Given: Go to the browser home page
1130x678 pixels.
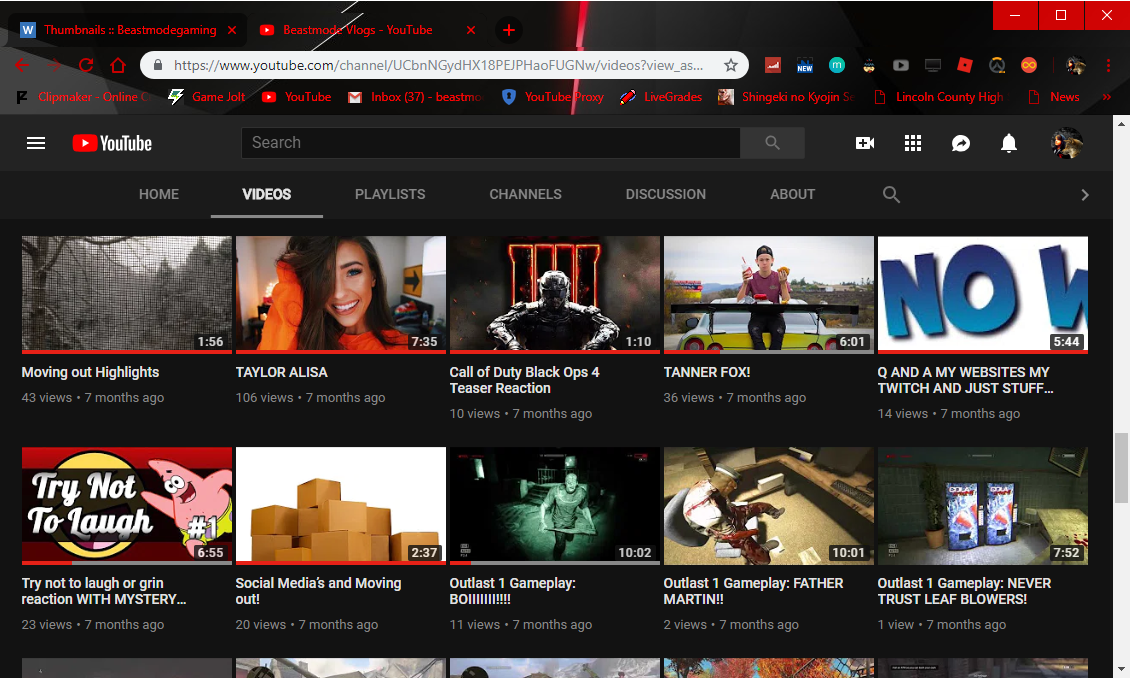Looking at the screenshot, I should (118, 66).
